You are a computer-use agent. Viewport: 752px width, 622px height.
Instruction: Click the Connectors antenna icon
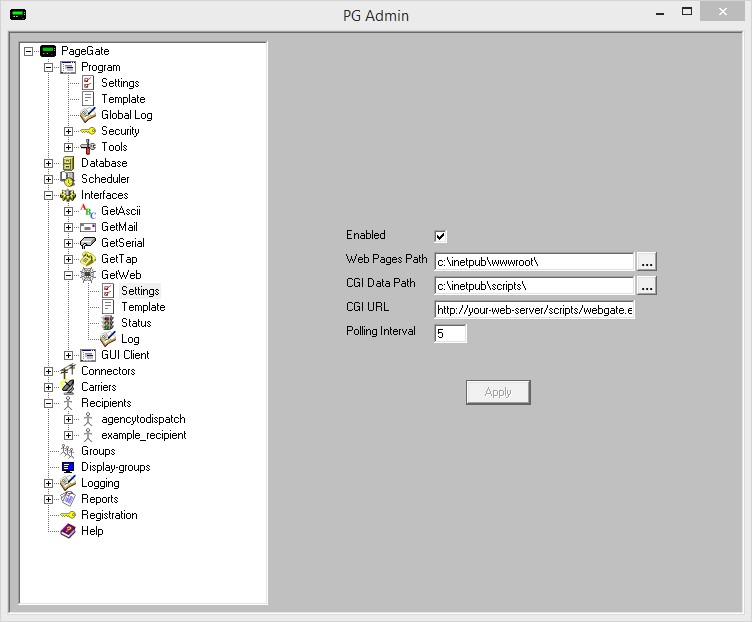point(68,371)
